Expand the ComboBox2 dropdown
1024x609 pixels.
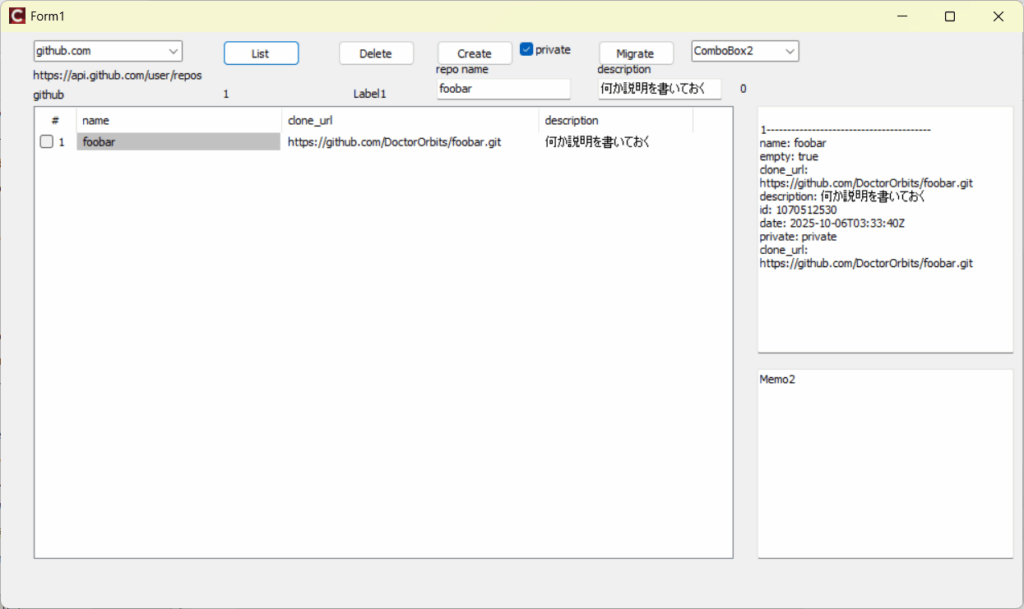pos(790,51)
